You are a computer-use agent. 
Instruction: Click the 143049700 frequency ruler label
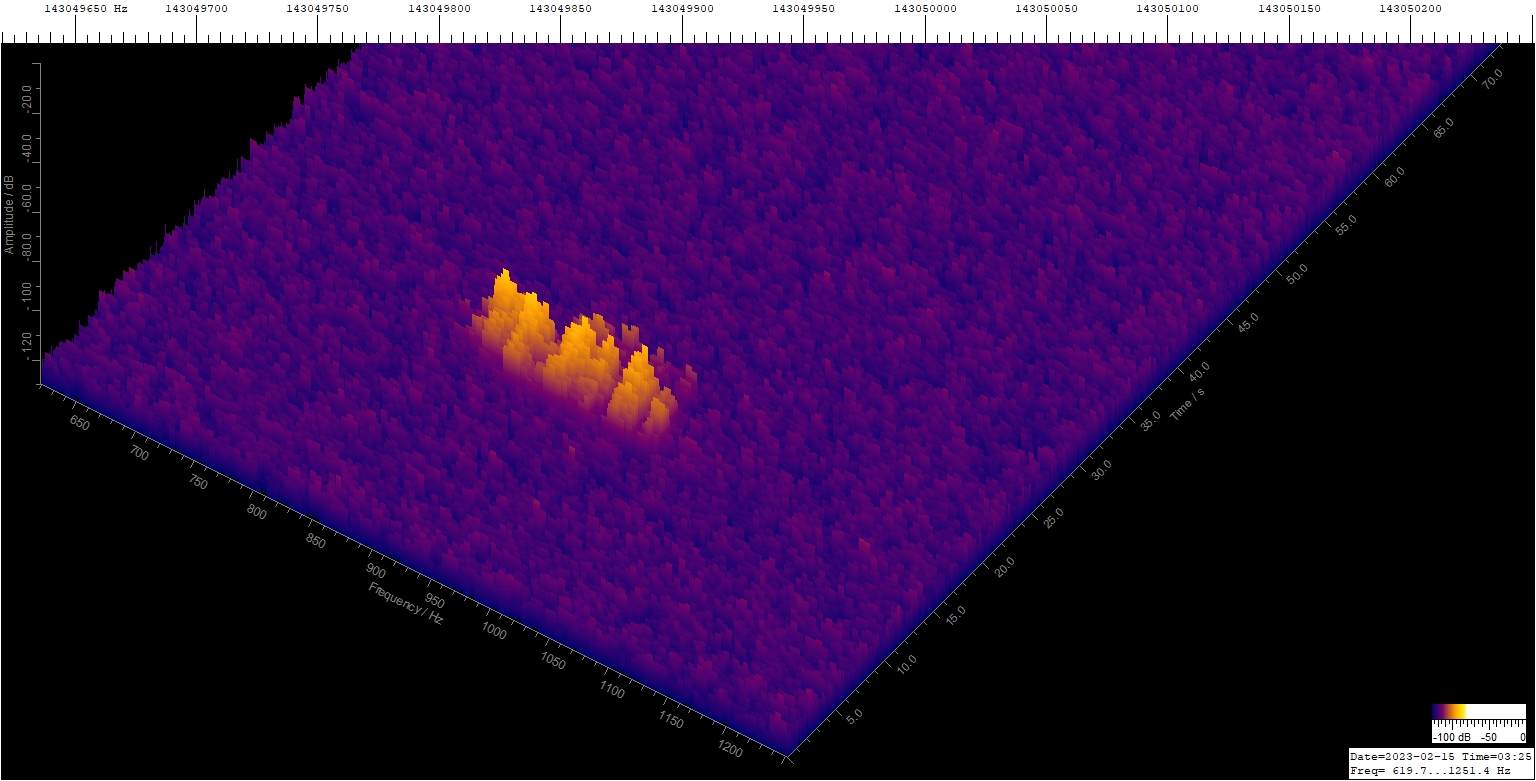(x=196, y=9)
